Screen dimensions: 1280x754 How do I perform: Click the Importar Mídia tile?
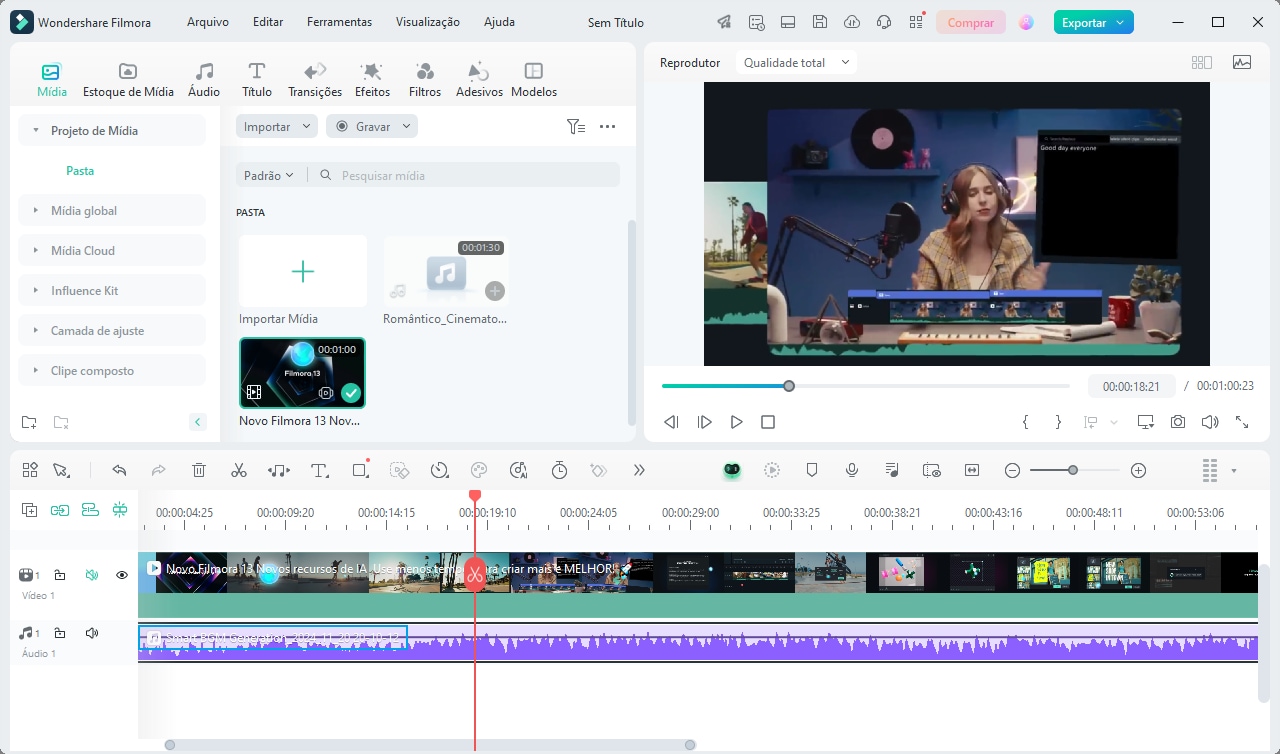point(303,271)
